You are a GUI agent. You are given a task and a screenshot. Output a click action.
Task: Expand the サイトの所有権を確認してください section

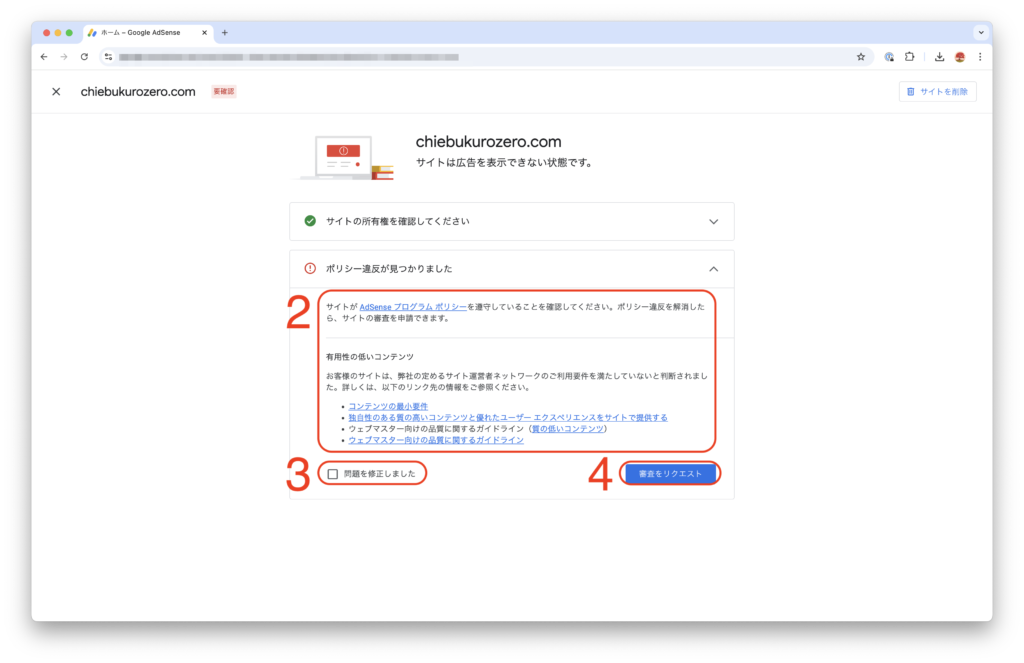[512, 221]
